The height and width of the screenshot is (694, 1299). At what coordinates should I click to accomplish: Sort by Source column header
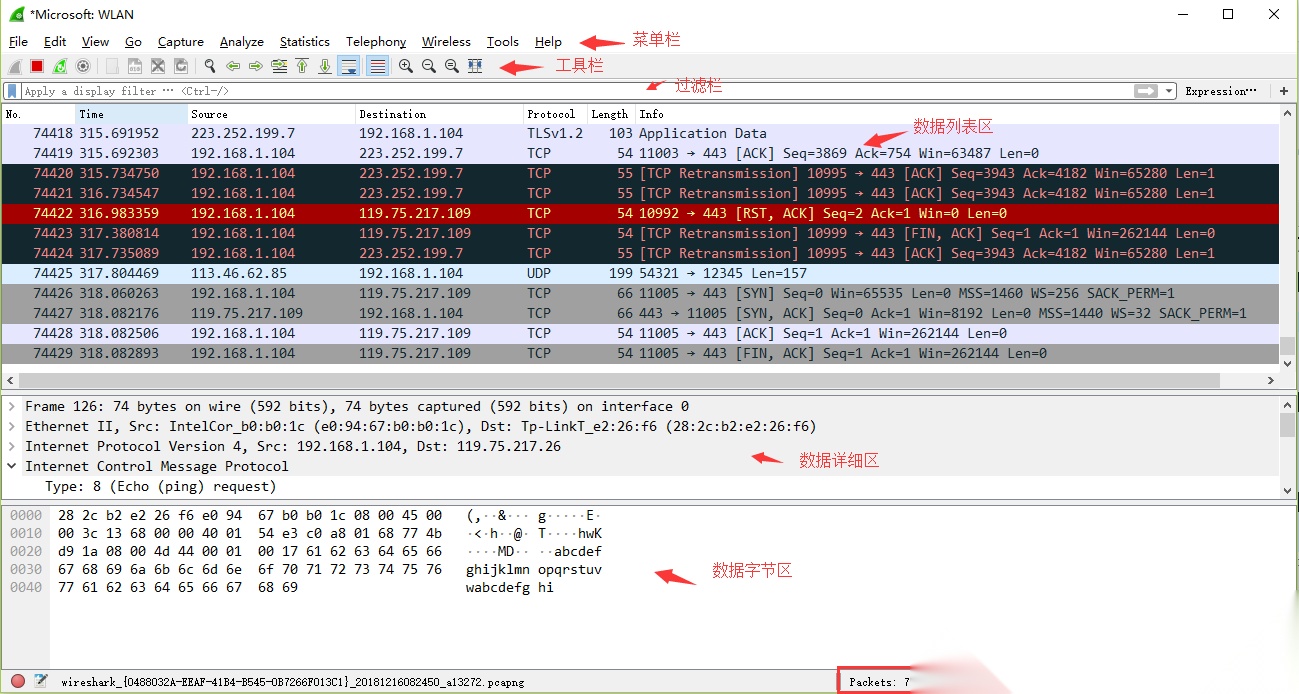(x=272, y=114)
